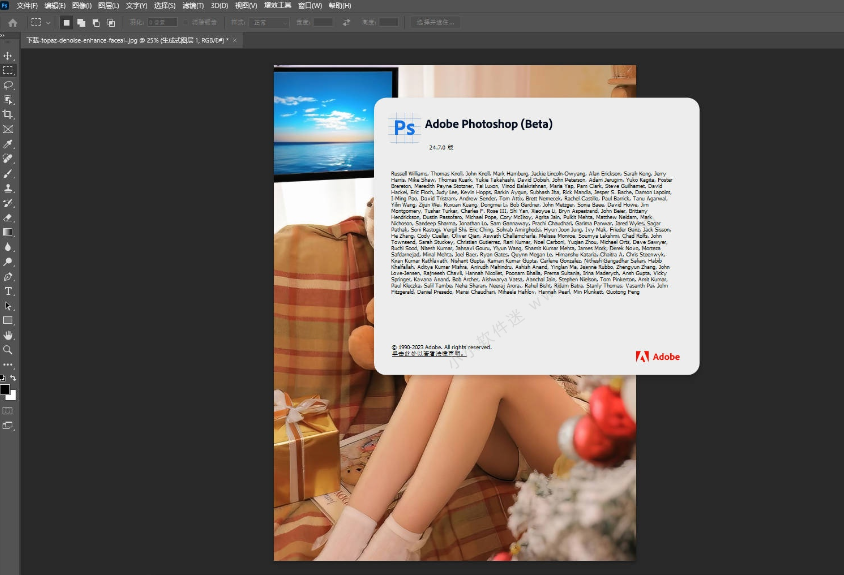Select the Clone Stamp tool
The image size is (844, 575).
coord(8,188)
